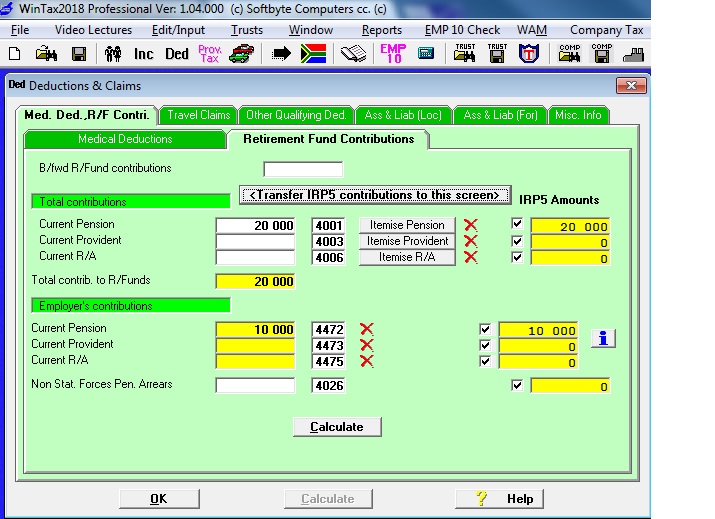Toggle IRP5 checkbox in 4472 employer row
Screen dimensions: 715x519
click(485, 329)
